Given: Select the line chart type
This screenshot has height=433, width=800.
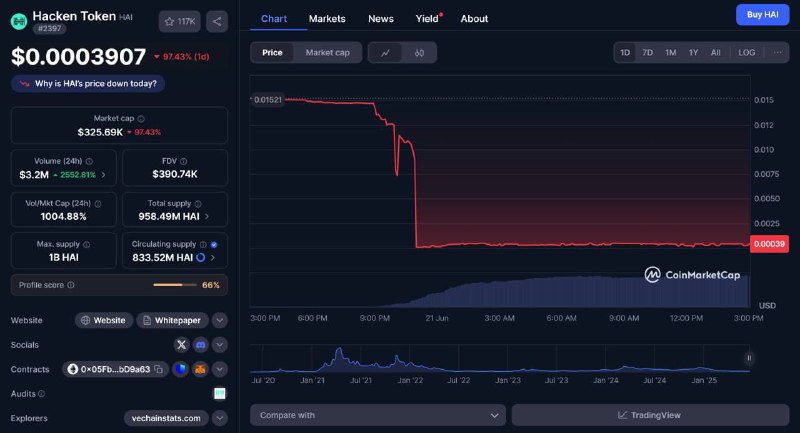Looking at the screenshot, I should 386,53.
